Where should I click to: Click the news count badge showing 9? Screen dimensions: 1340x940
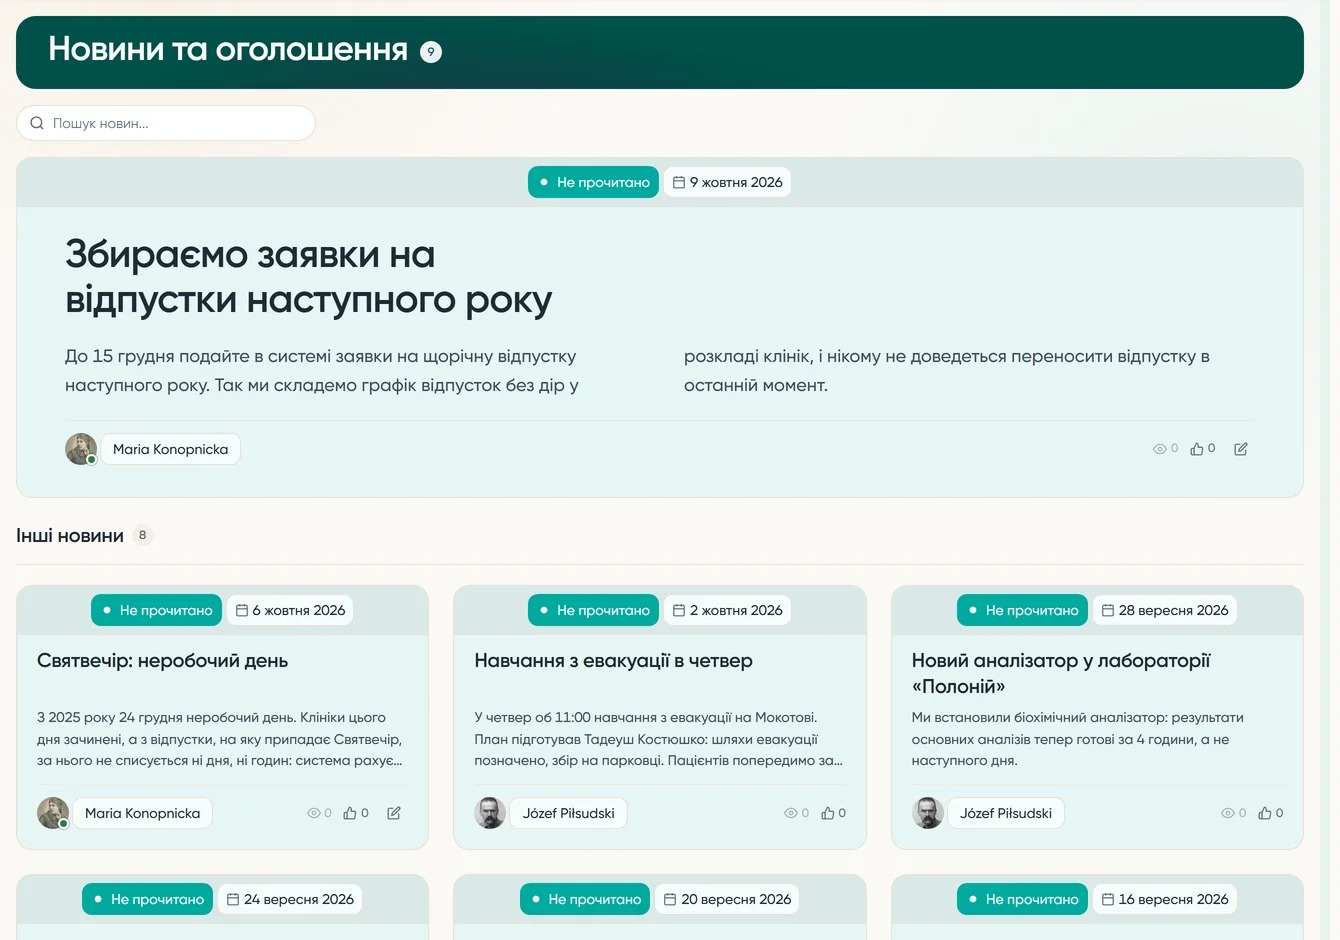(431, 52)
